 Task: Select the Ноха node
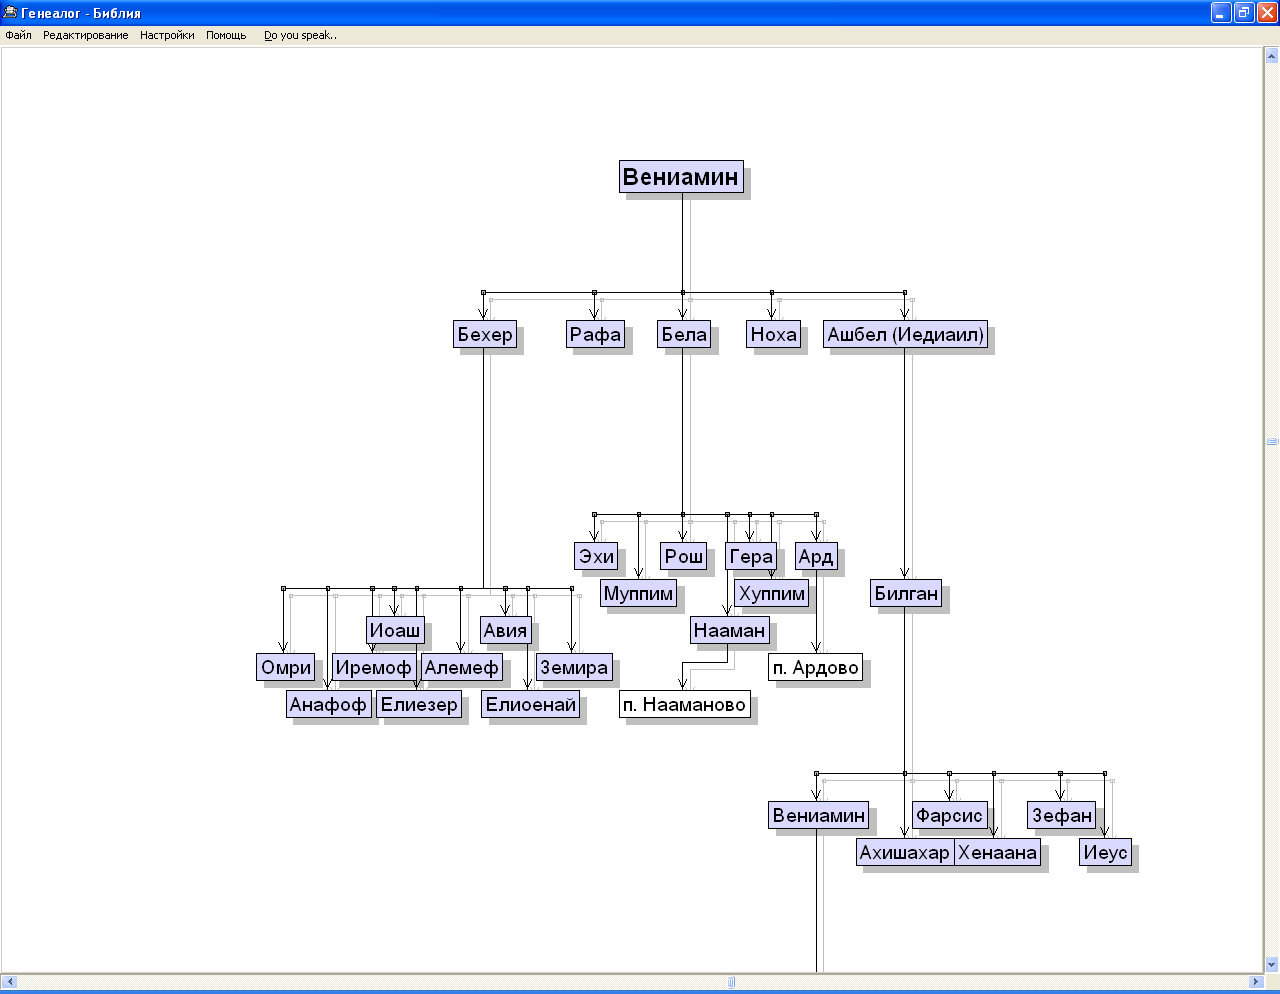(x=774, y=334)
